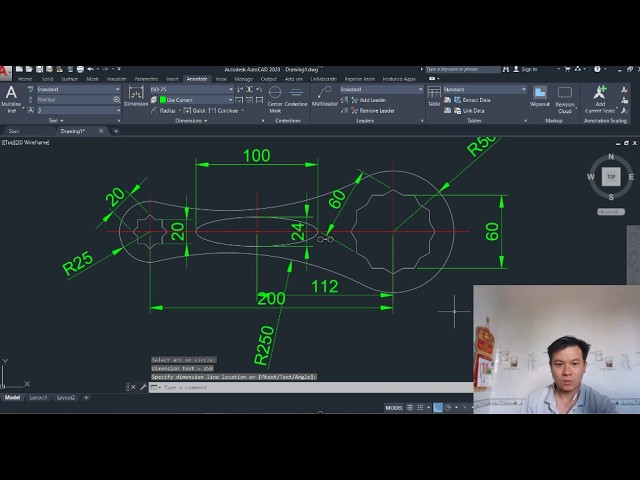Select the Radius dimension tool
Viewport: 640px width, 480px height.
(163, 111)
